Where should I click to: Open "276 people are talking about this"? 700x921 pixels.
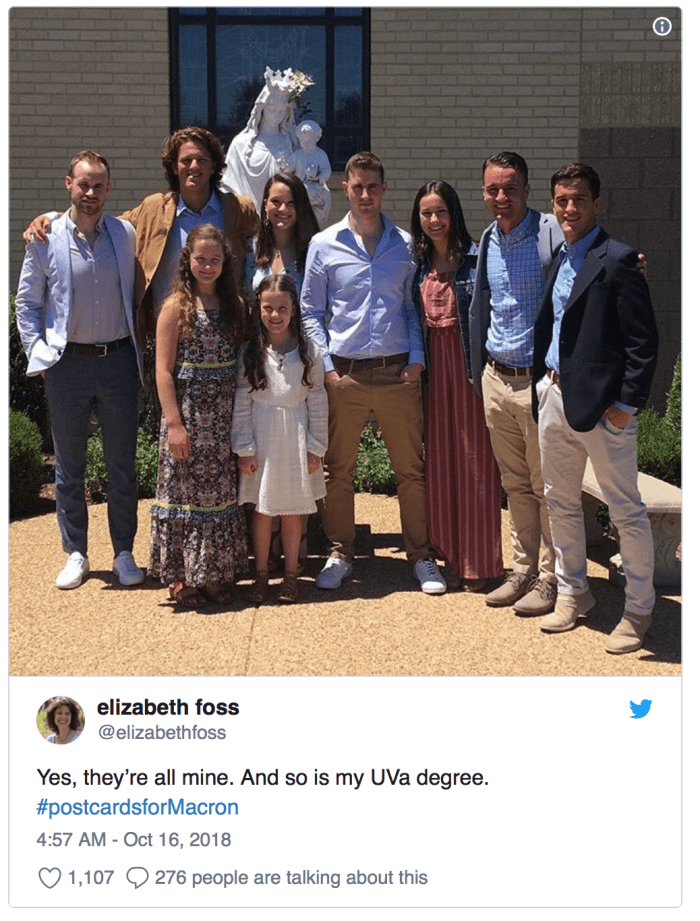[x=291, y=878]
